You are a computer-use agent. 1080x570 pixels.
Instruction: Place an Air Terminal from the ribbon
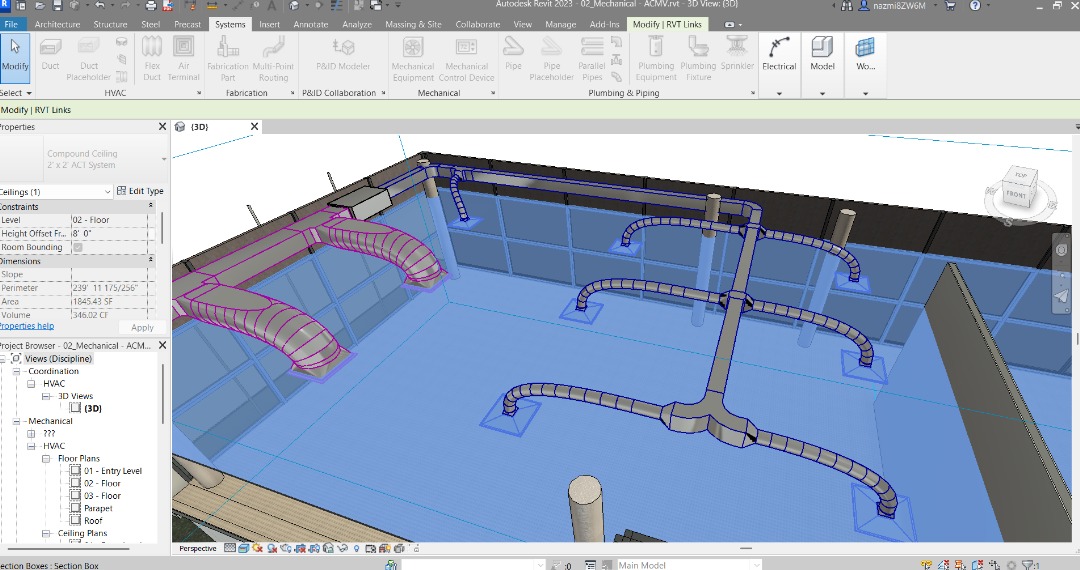tap(183, 59)
